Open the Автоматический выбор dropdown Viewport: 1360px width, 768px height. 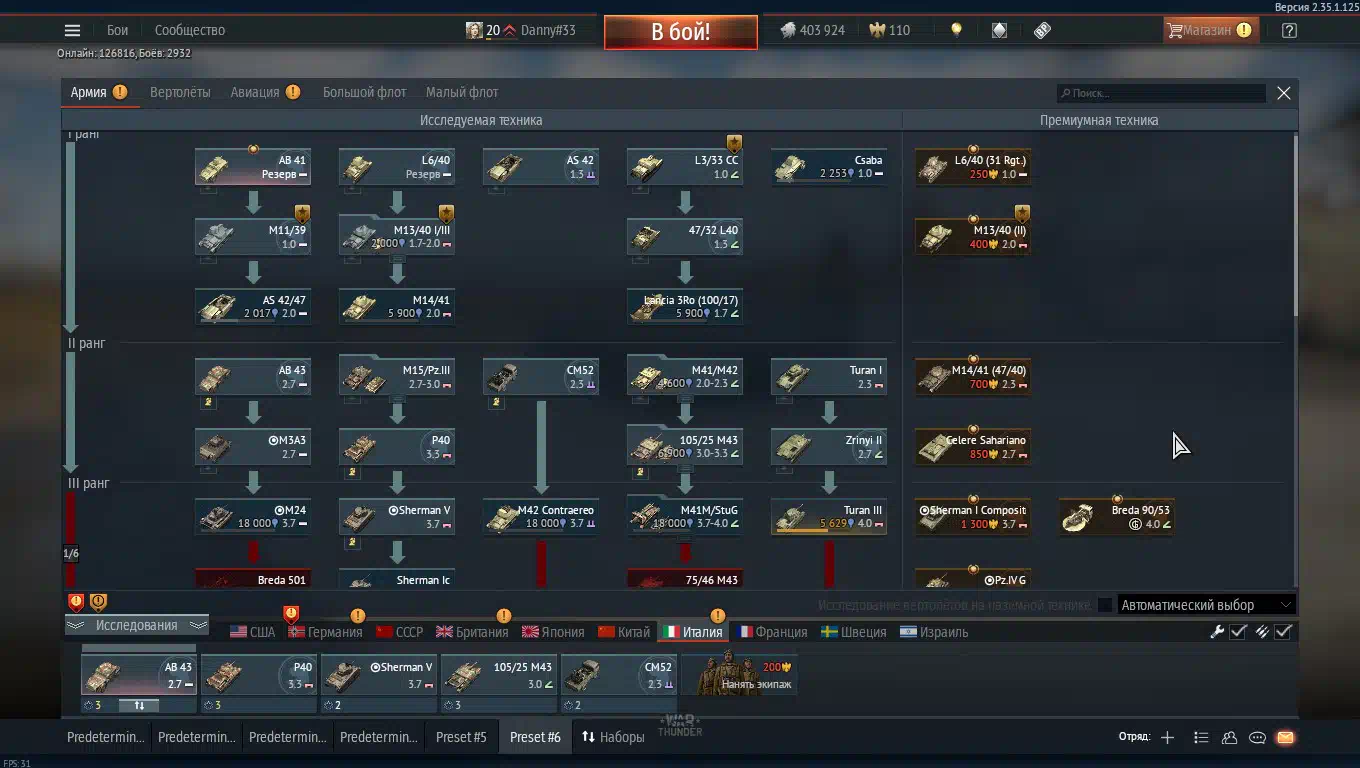(1206, 605)
